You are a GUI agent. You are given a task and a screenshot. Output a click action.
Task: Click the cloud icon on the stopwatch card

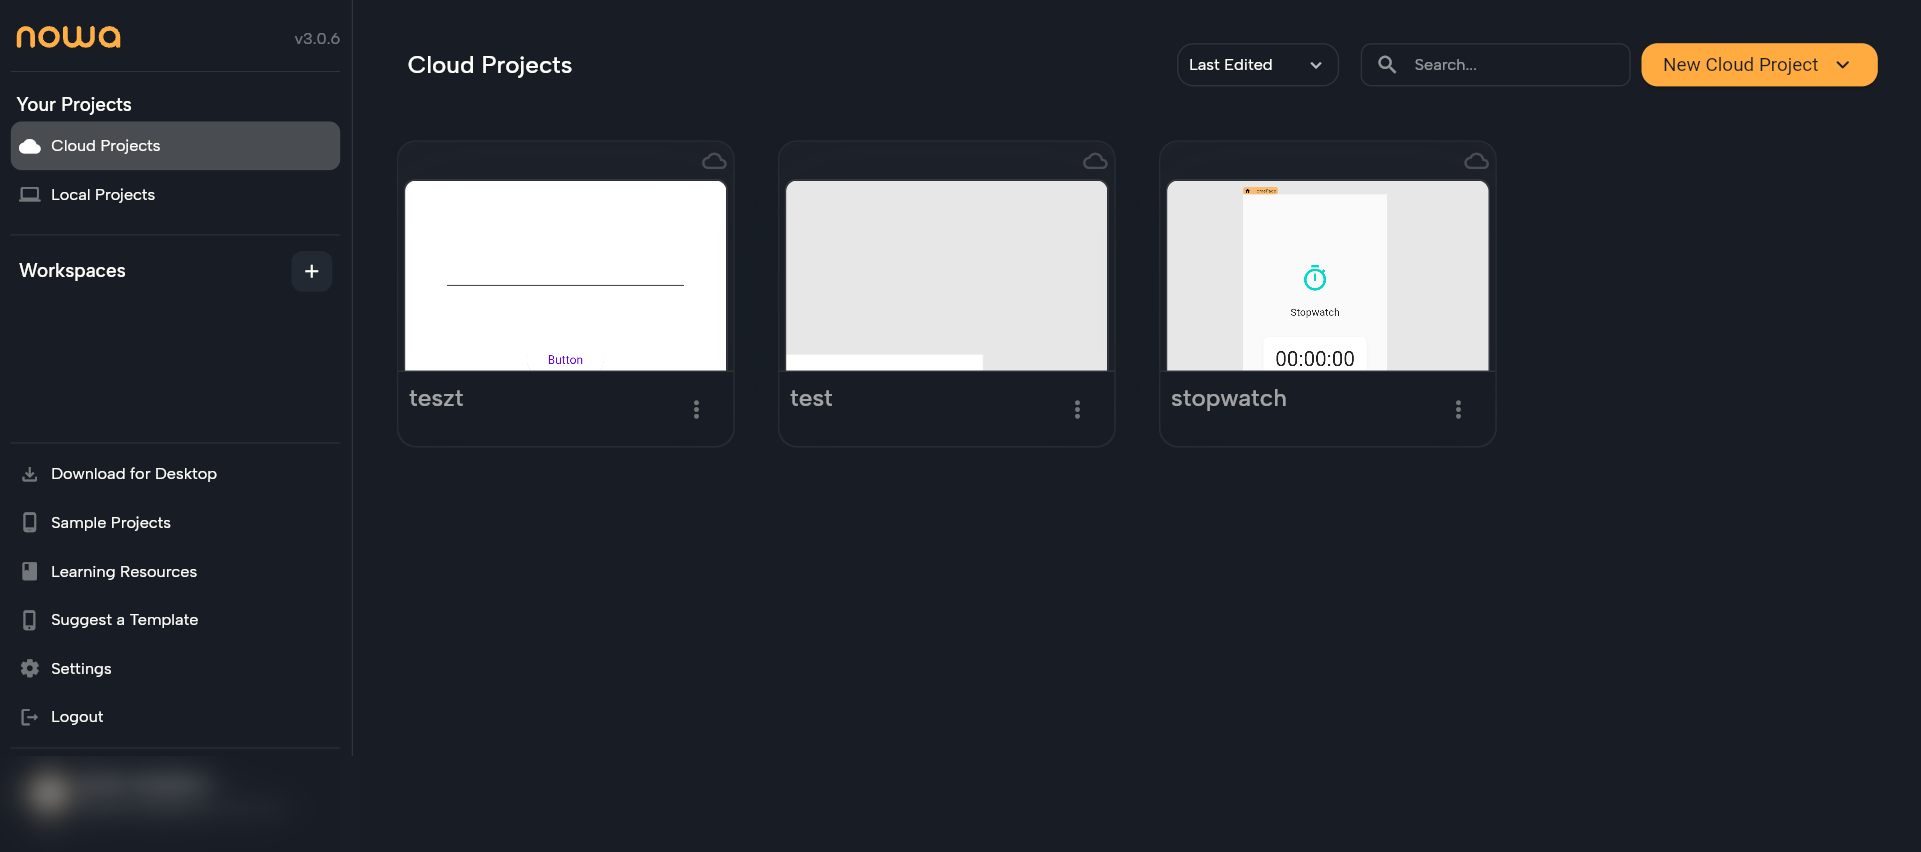[1476, 161]
